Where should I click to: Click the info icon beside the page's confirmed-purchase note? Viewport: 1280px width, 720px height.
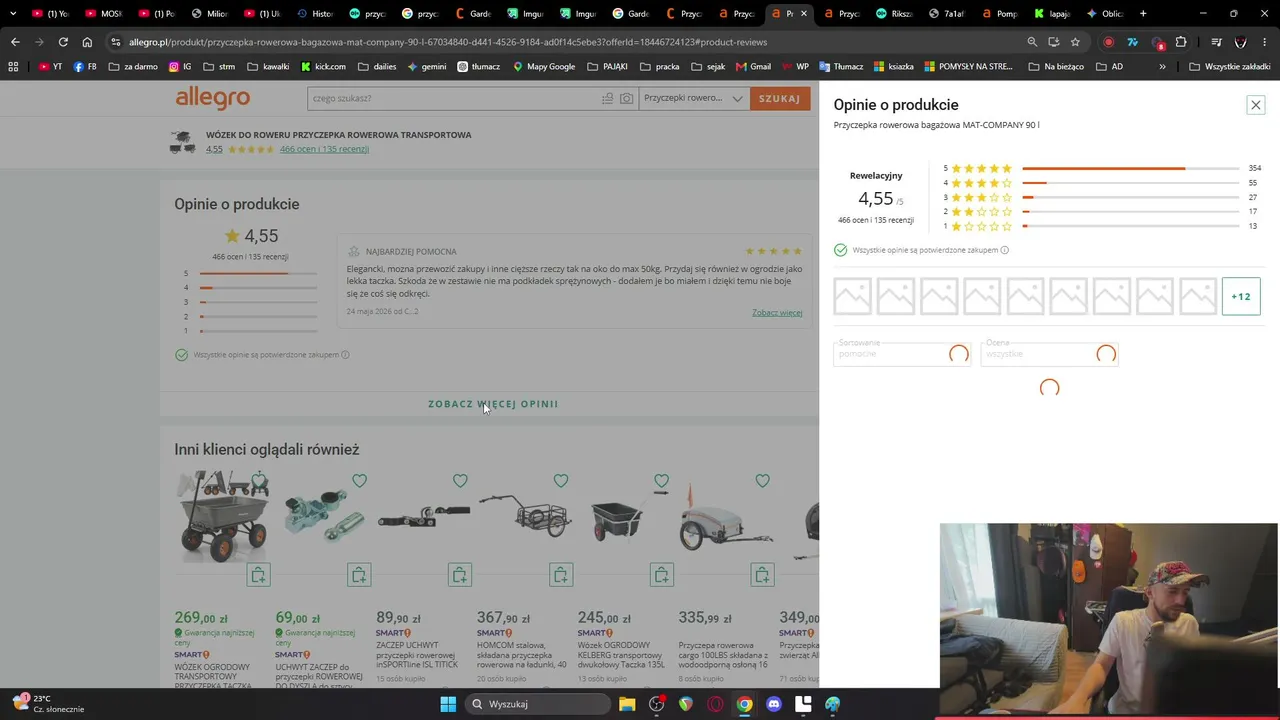click(x=345, y=355)
